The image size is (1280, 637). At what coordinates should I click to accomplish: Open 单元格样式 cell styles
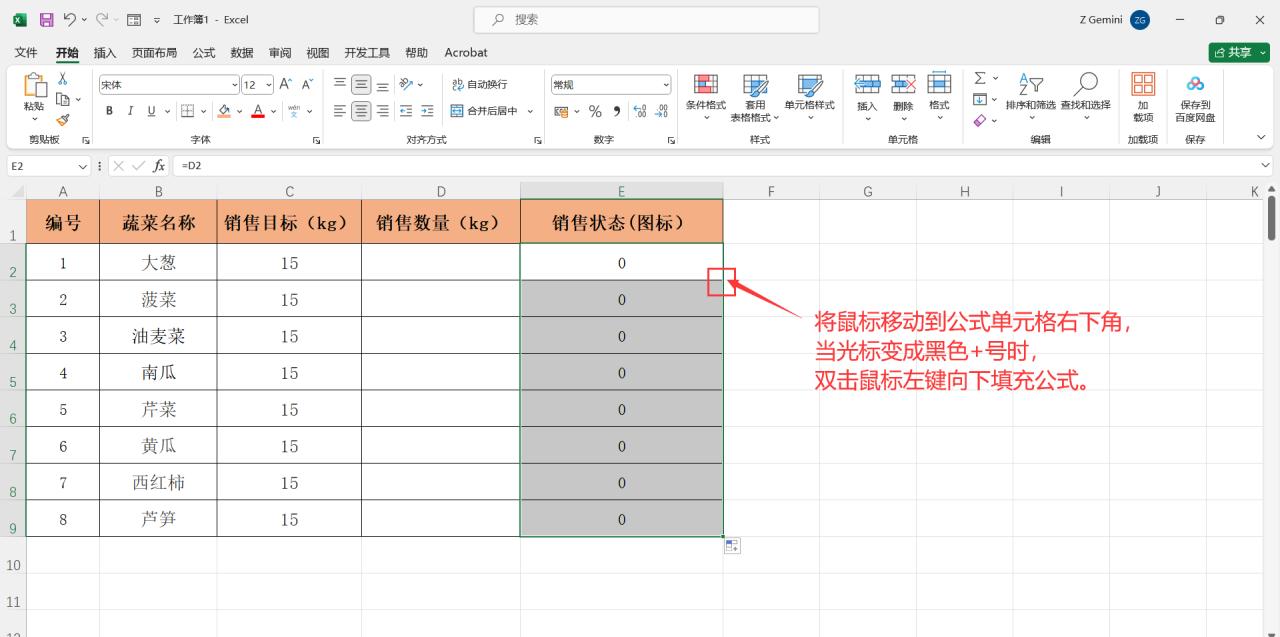[x=809, y=97]
